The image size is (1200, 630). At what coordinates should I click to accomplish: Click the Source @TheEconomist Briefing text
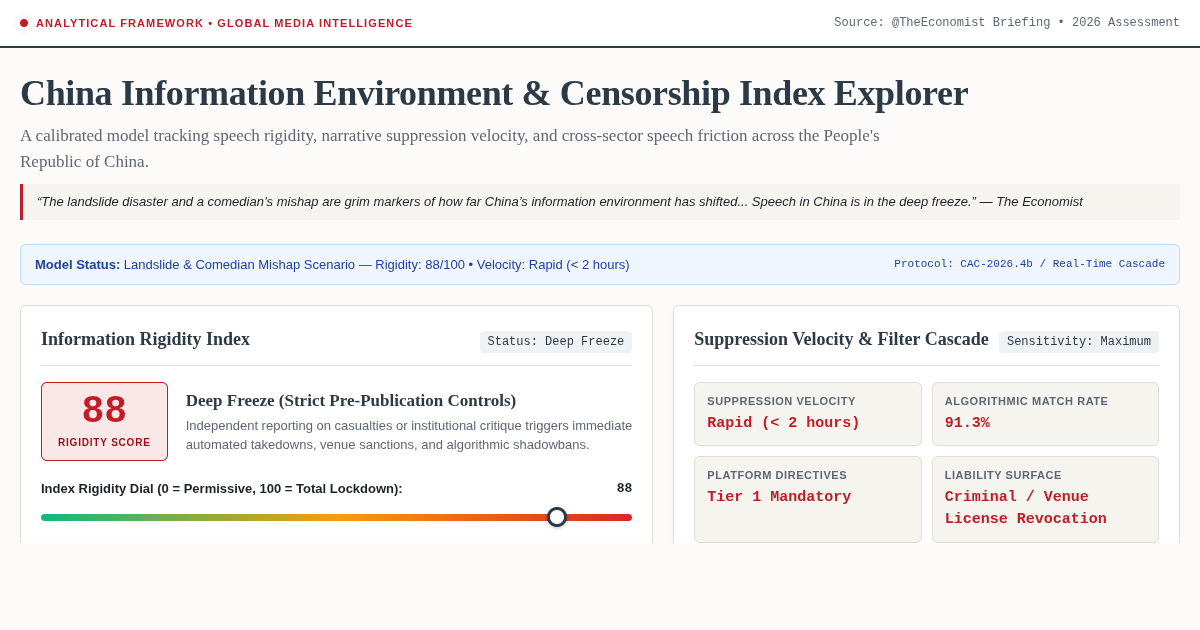click(1007, 23)
